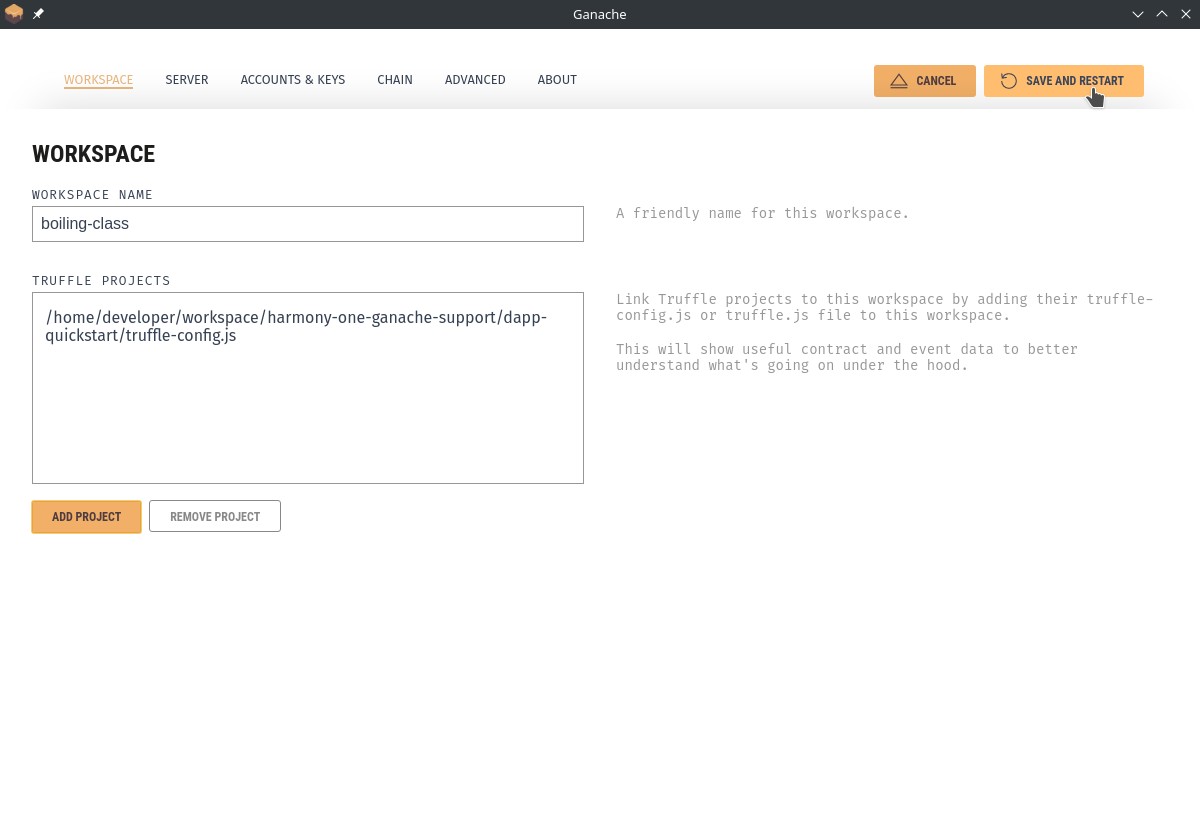Remove the selected Truffle project
The image size is (1200, 829).
pos(215,517)
